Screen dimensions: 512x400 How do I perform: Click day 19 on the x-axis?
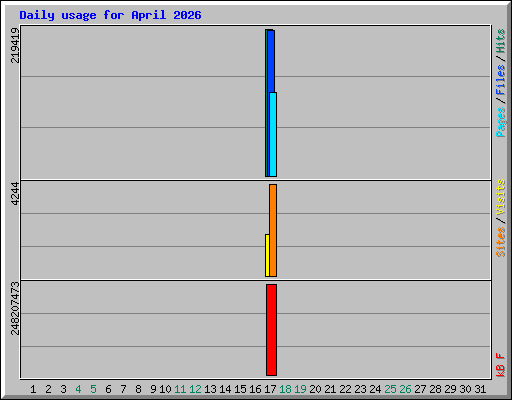pos(300,389)
